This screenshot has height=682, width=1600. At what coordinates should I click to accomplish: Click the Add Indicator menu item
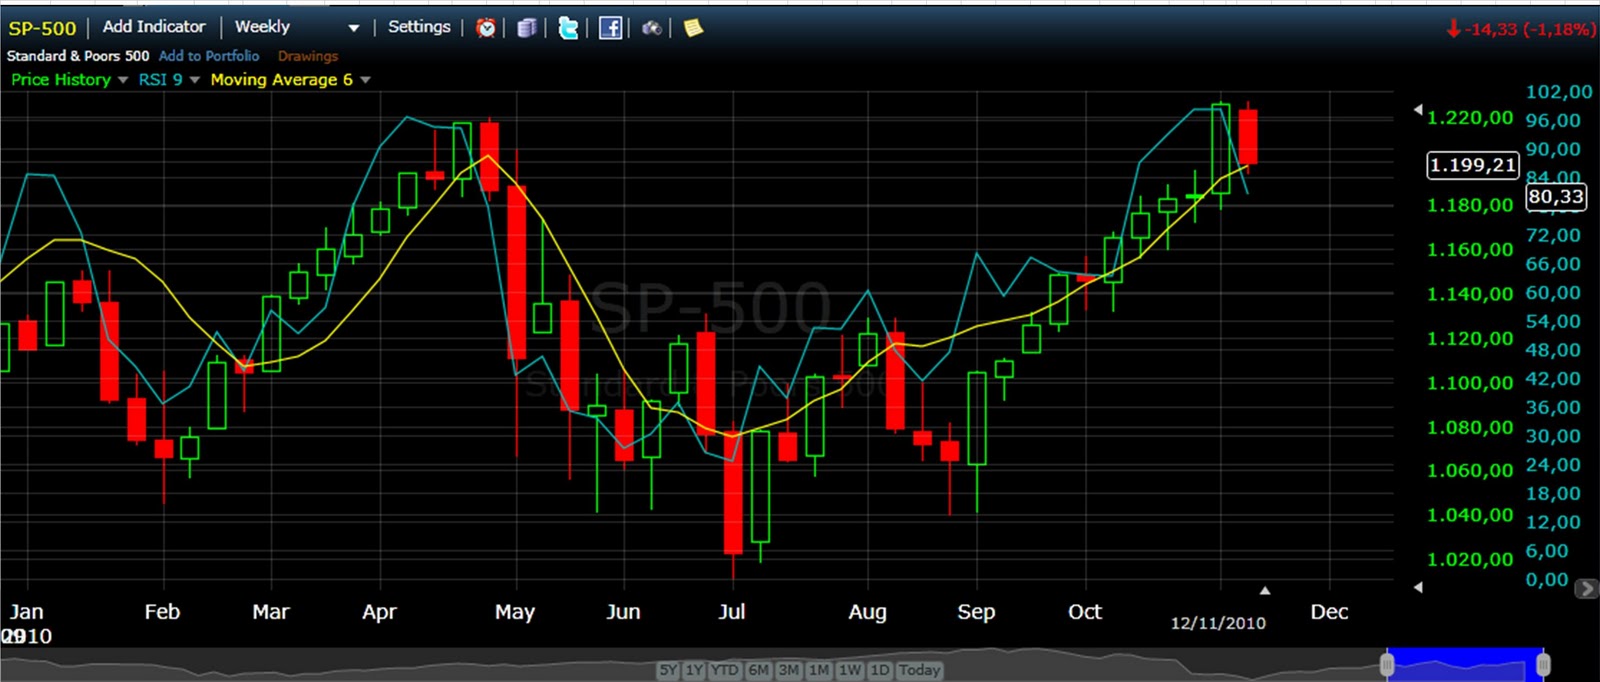154,27
